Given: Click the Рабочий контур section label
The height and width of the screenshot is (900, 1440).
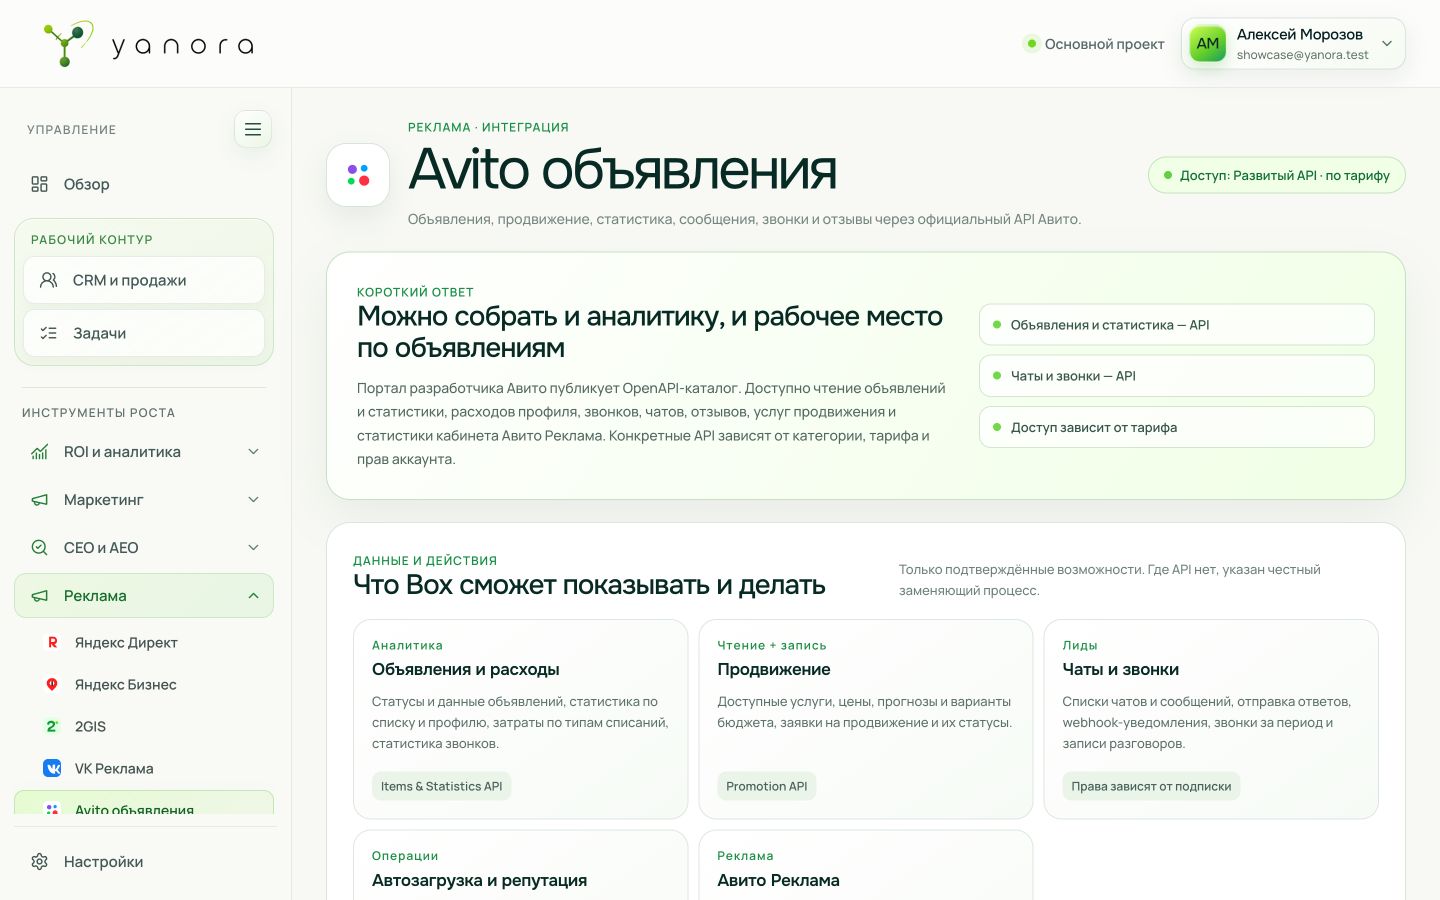Looking at the screenshot, I should (x=92, y=239).
